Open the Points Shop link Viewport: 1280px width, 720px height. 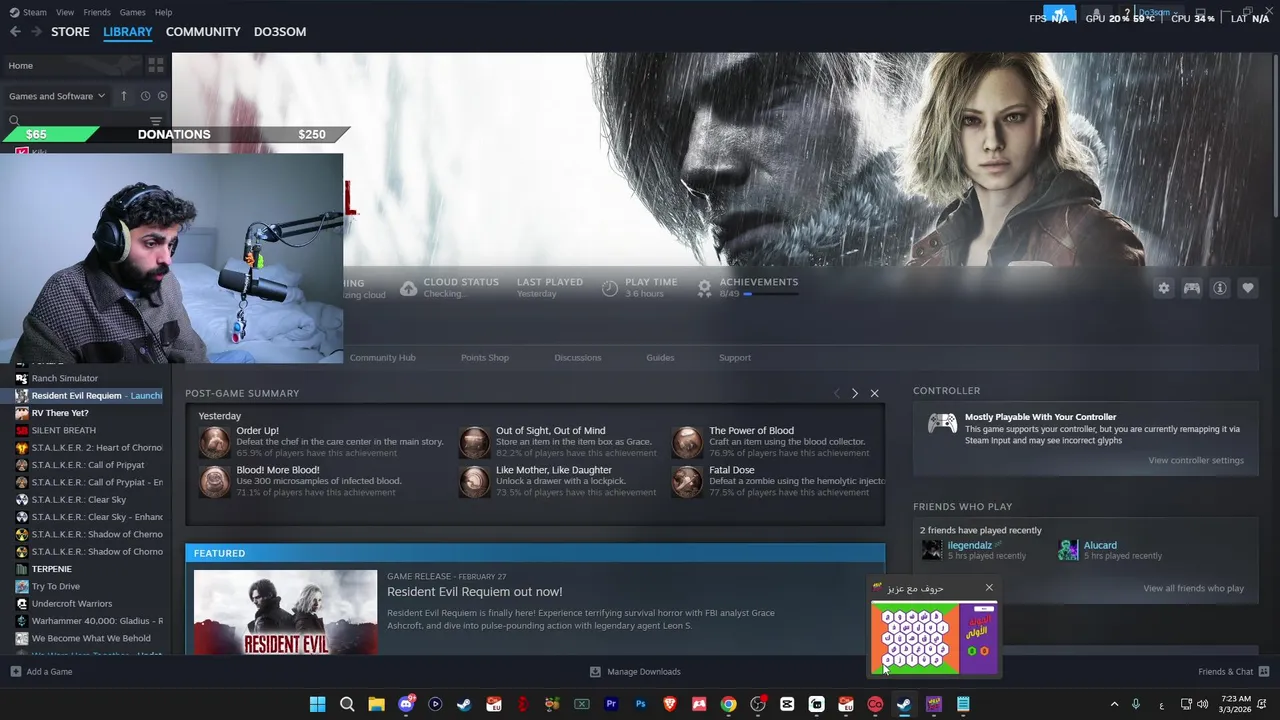click(x=485, y=357)
